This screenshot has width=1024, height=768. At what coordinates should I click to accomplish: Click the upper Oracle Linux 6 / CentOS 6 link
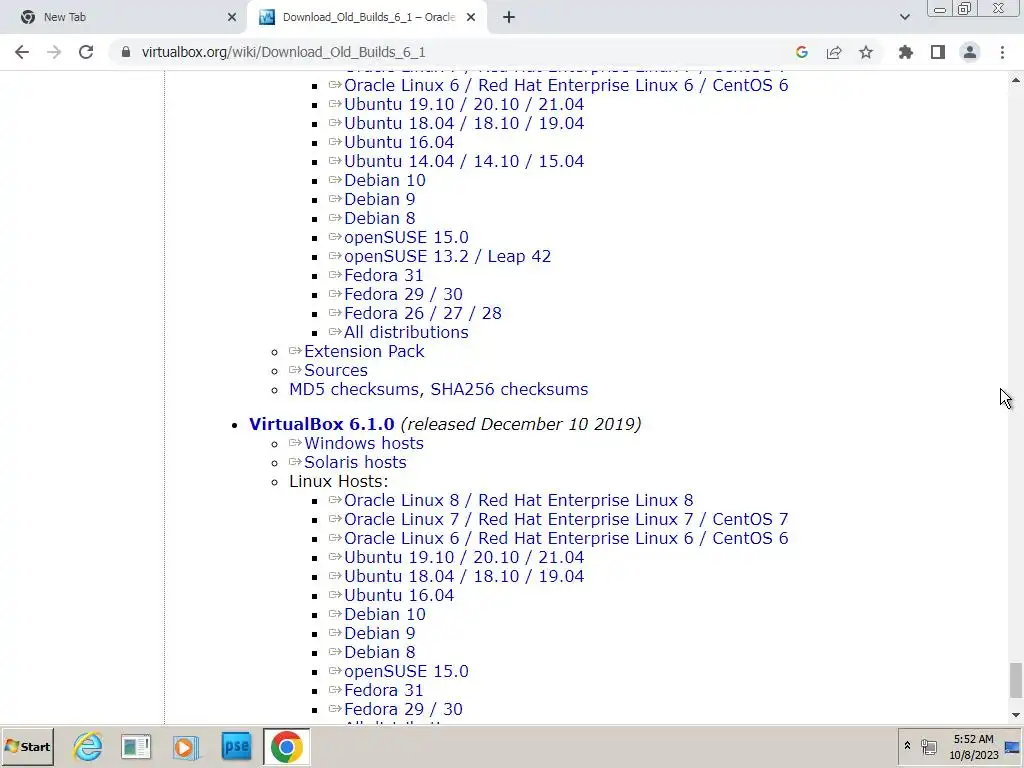(x=566, y=85)
